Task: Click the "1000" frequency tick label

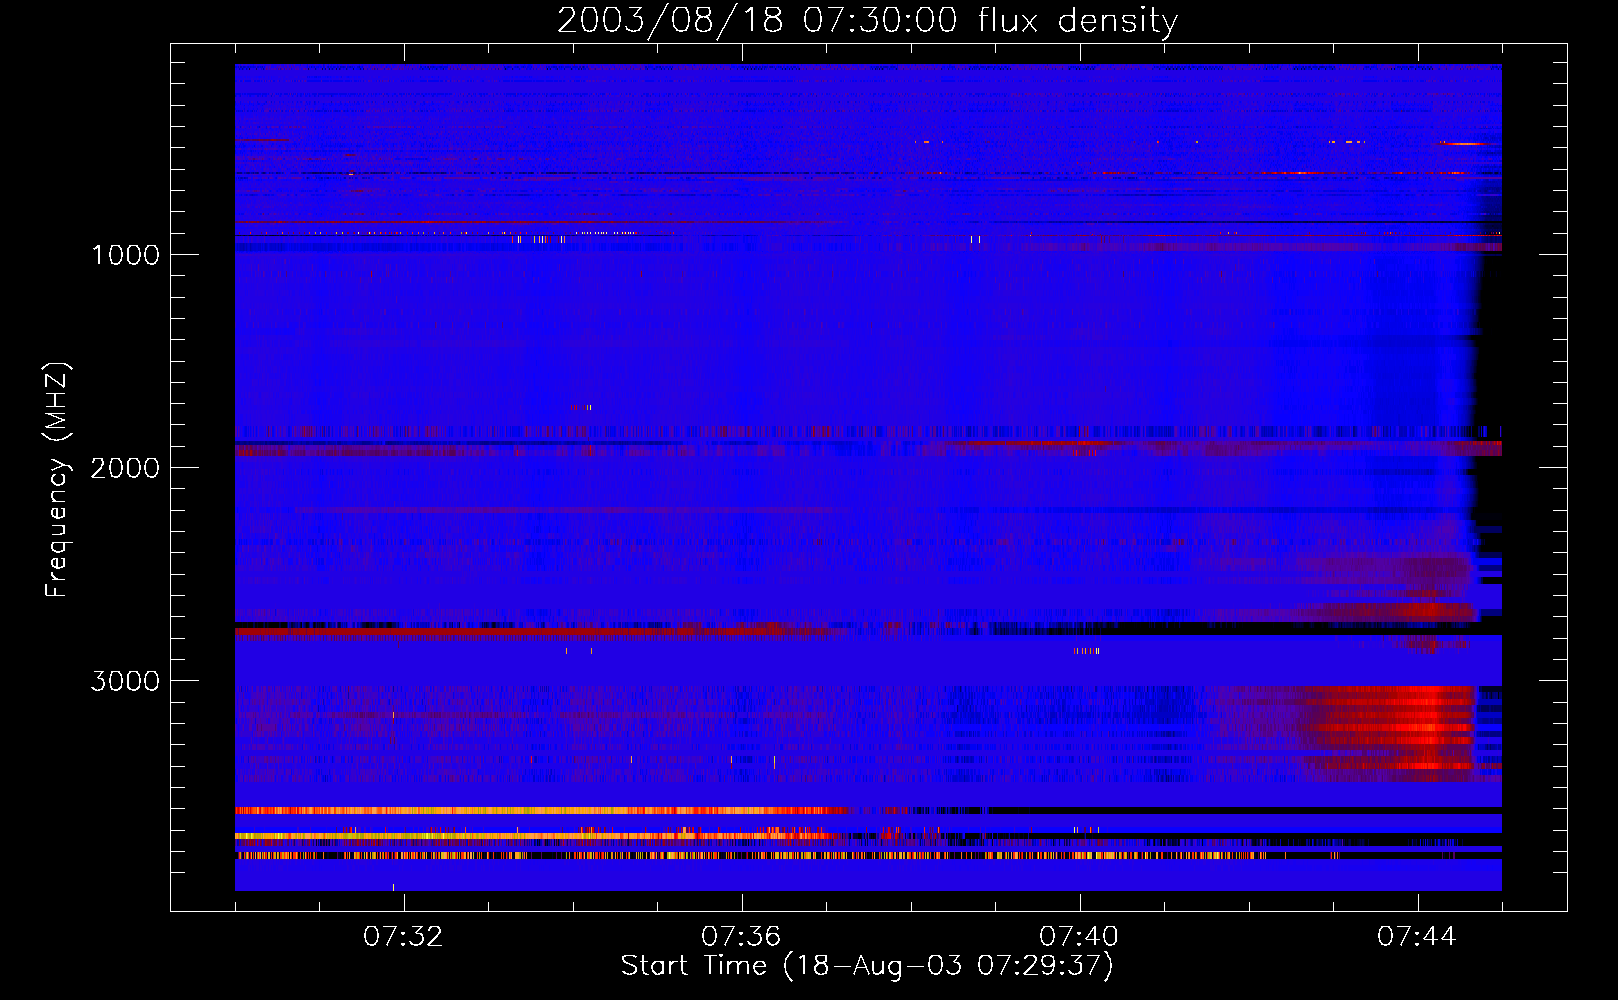Action: [x=125, y=255]
